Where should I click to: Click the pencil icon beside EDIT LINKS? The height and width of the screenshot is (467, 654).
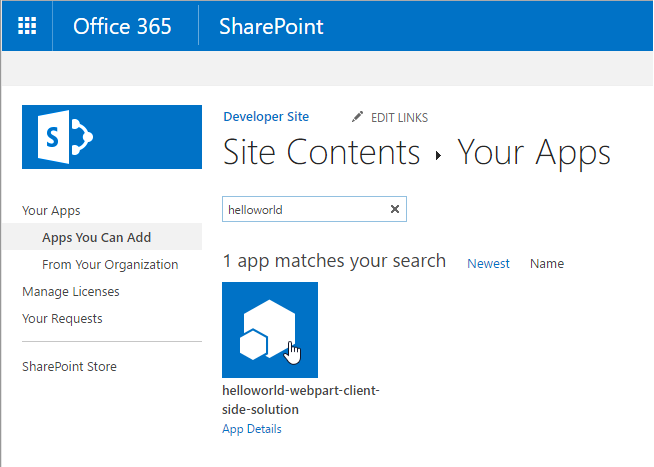357,117
